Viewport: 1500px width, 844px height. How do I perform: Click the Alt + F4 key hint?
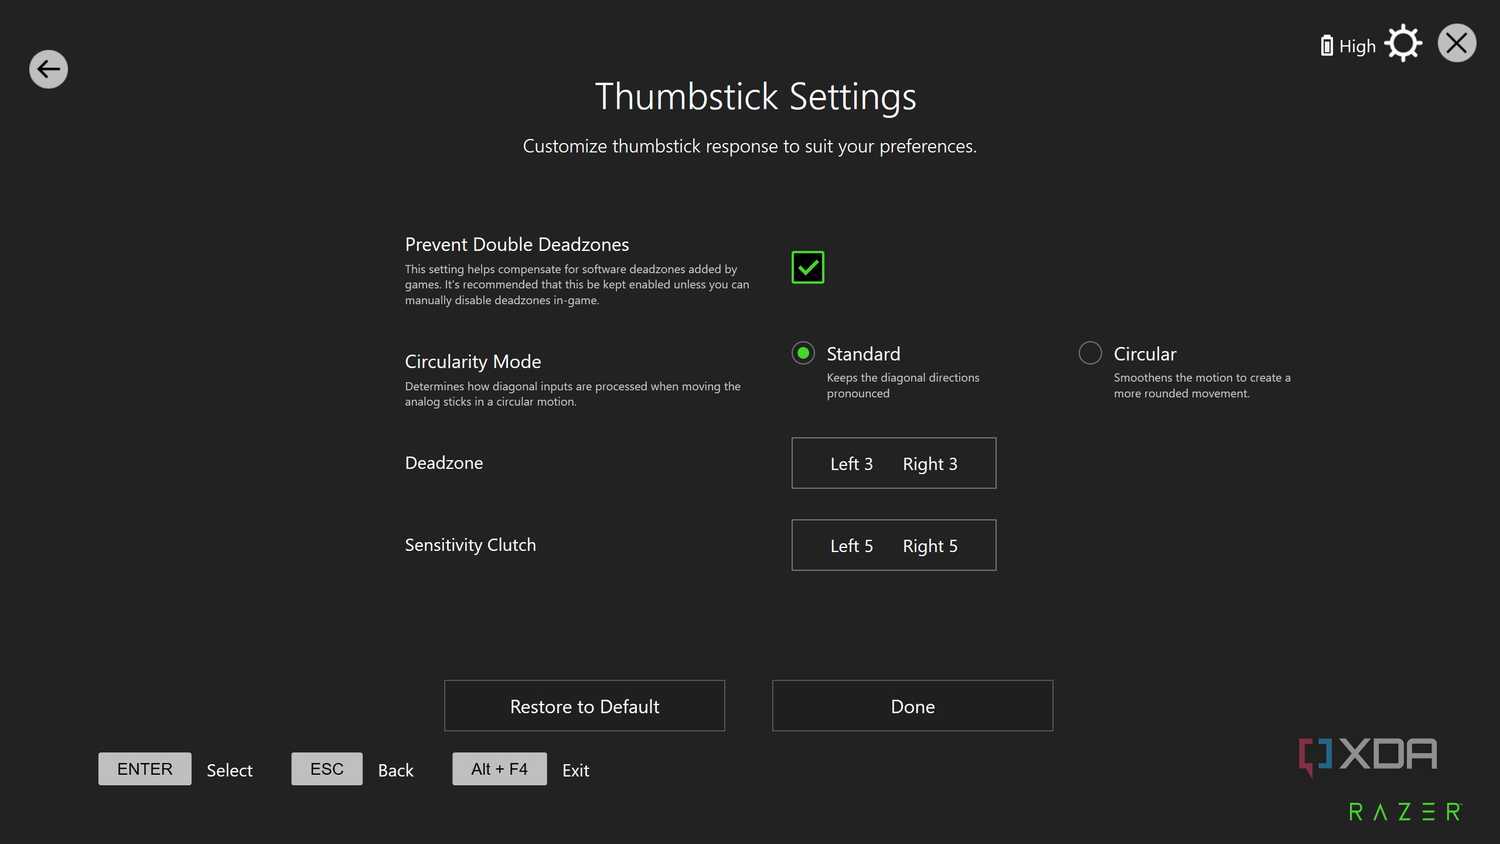499,769
